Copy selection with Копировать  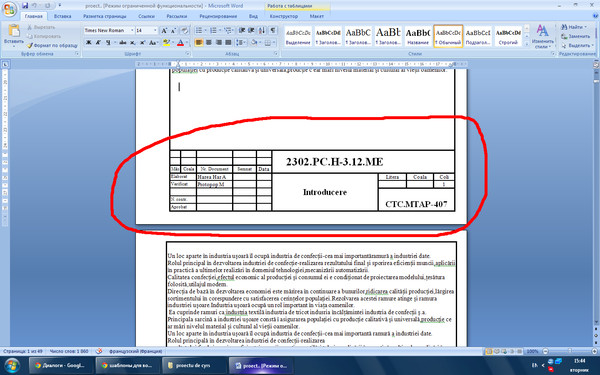[x=44, y=36]
